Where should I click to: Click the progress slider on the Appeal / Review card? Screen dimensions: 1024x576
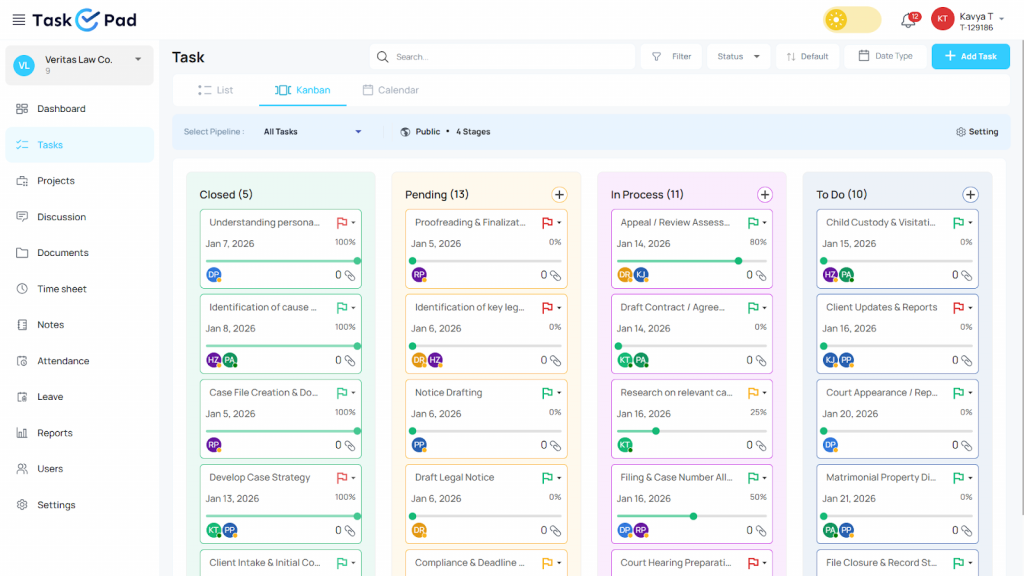click(738, 261)
